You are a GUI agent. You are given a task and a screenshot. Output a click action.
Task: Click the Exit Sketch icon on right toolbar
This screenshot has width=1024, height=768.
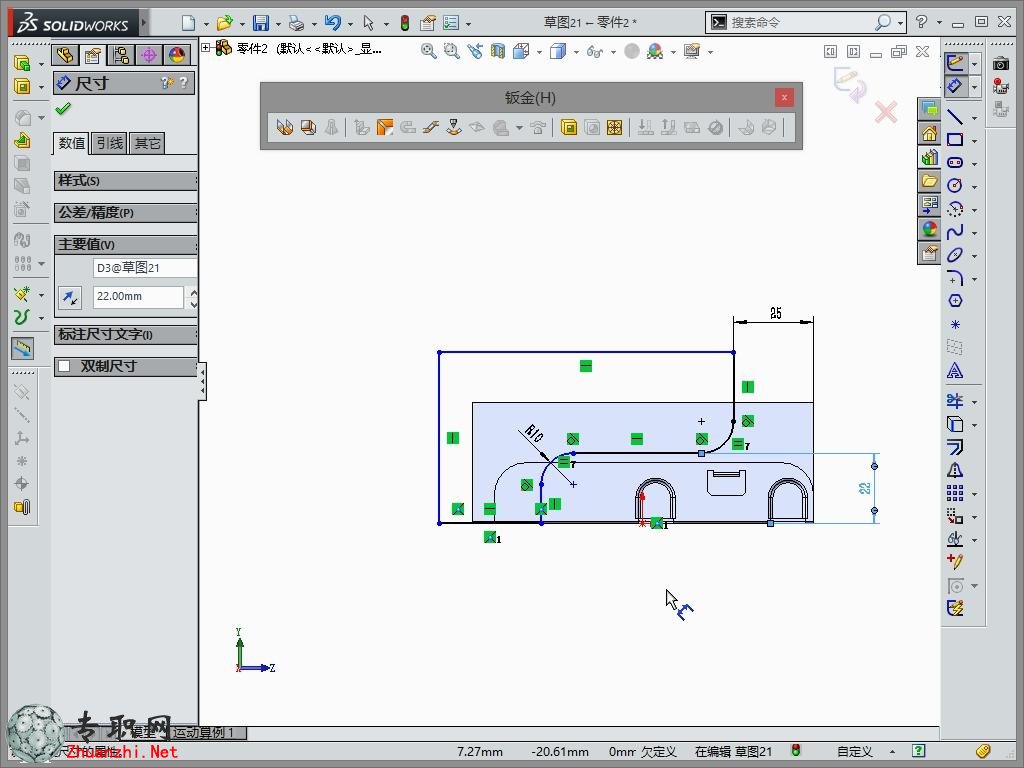955,63
